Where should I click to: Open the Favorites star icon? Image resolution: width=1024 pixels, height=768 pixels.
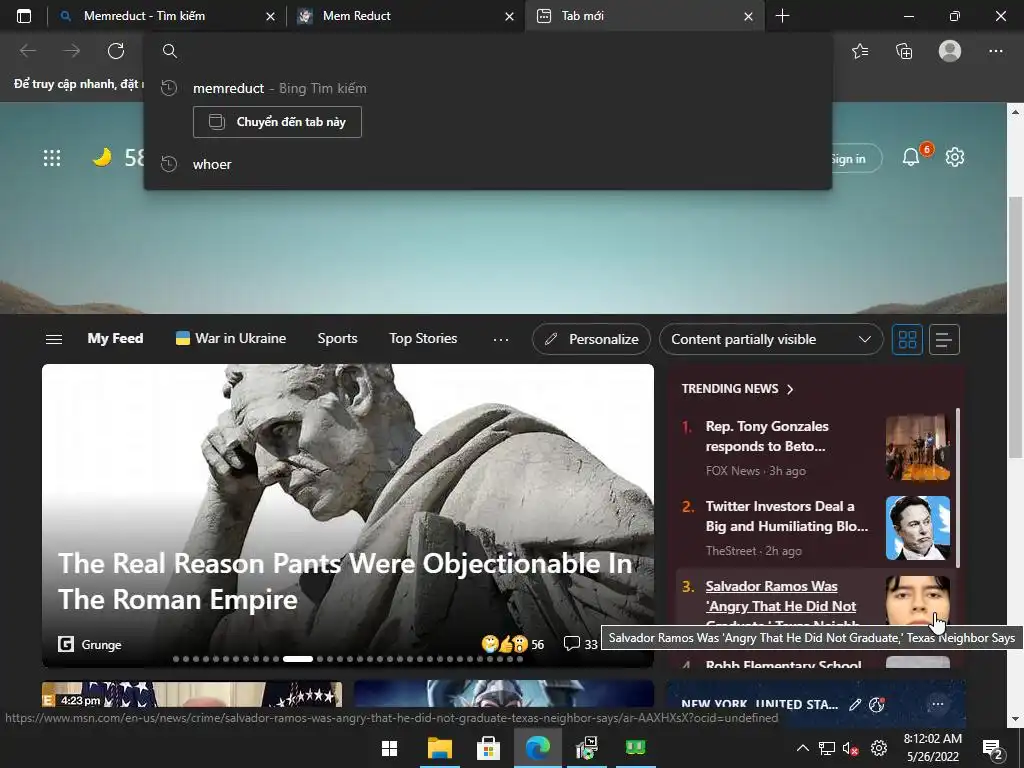[x=860, y=51]
